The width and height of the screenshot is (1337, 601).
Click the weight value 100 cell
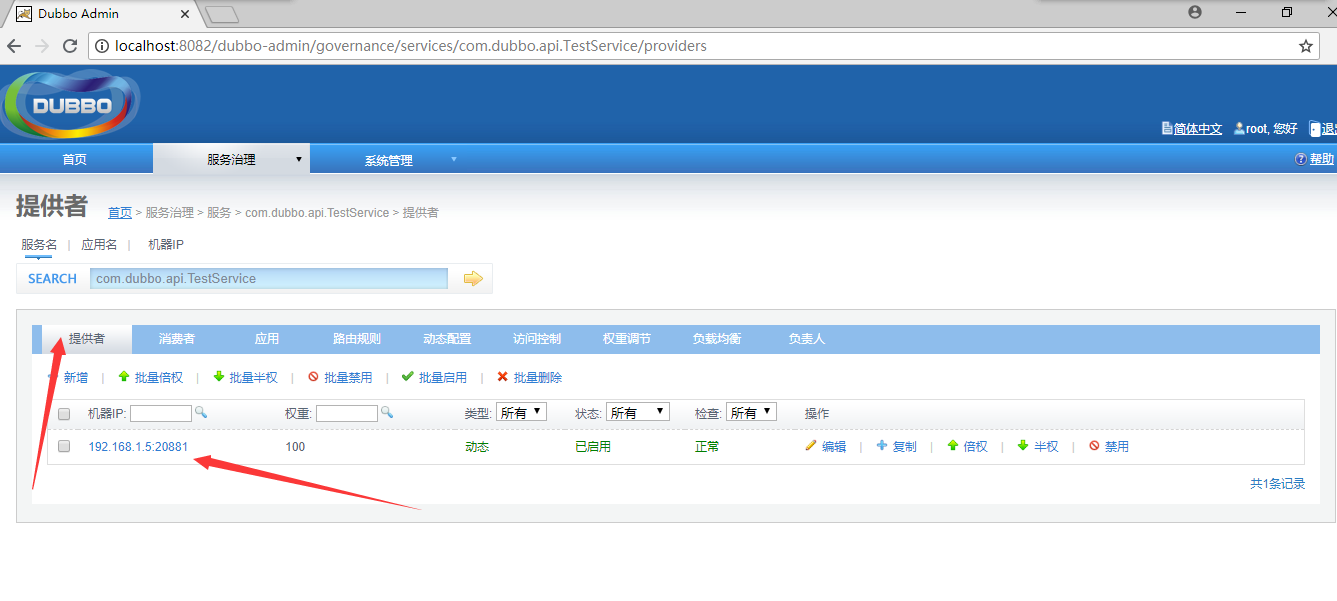point(295,447)
